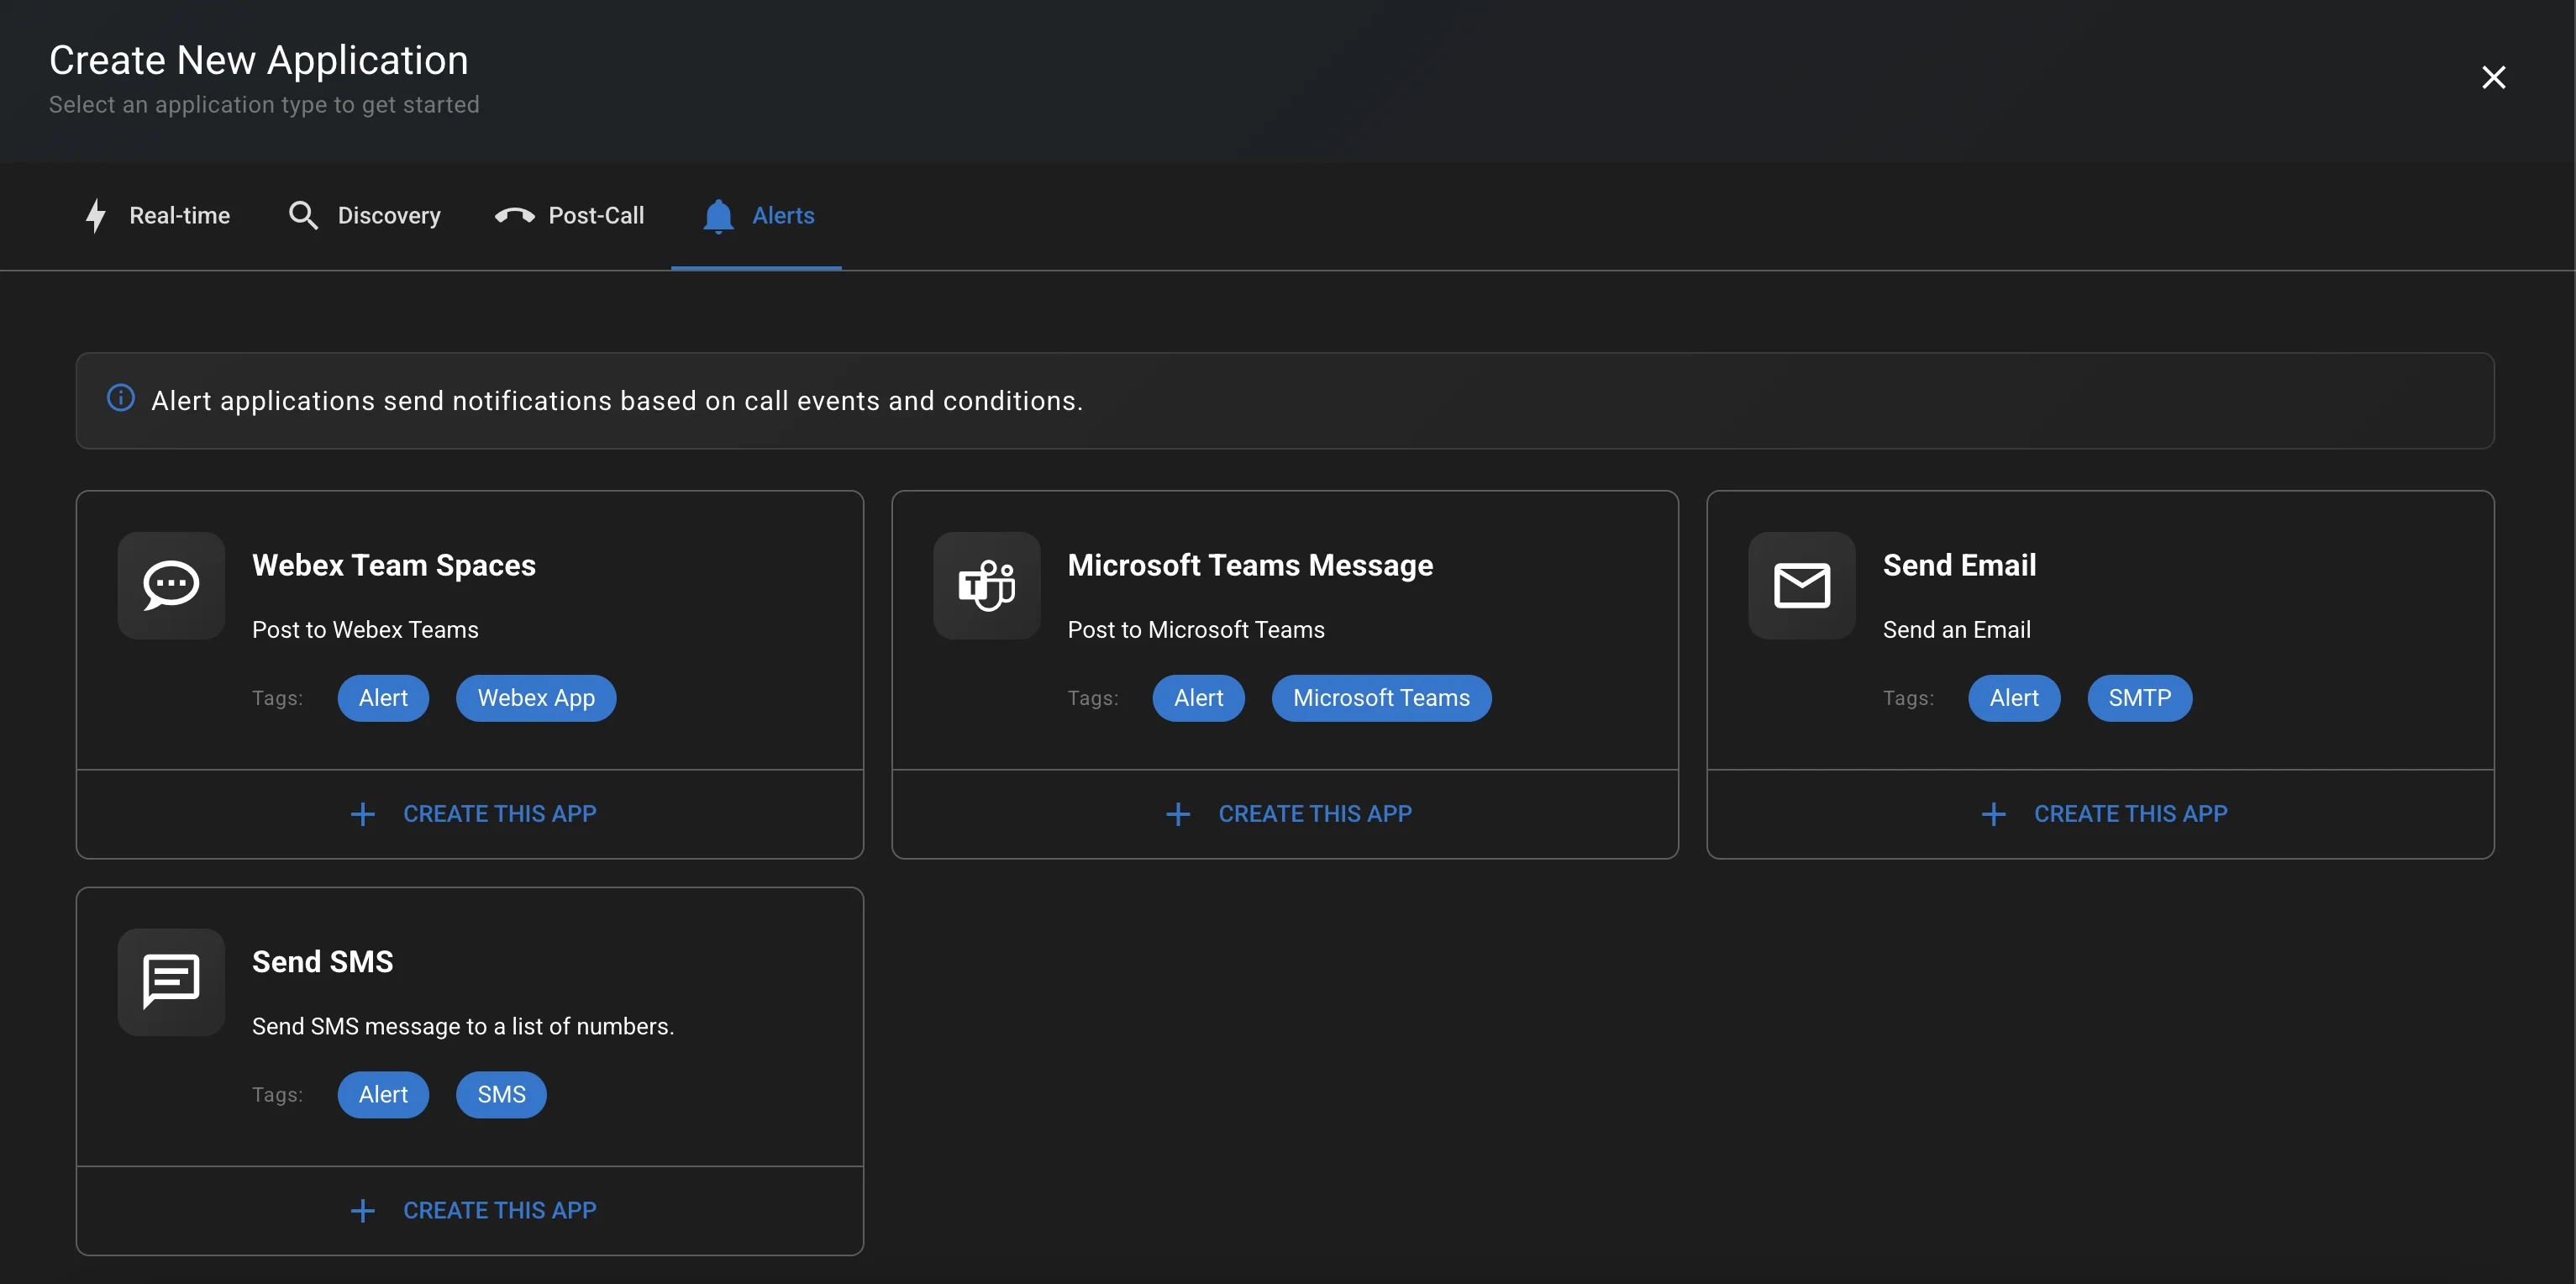Open the Discovery tab
The height and width of the screenshot is (1284, 2576).
click(x=364, y=215)
